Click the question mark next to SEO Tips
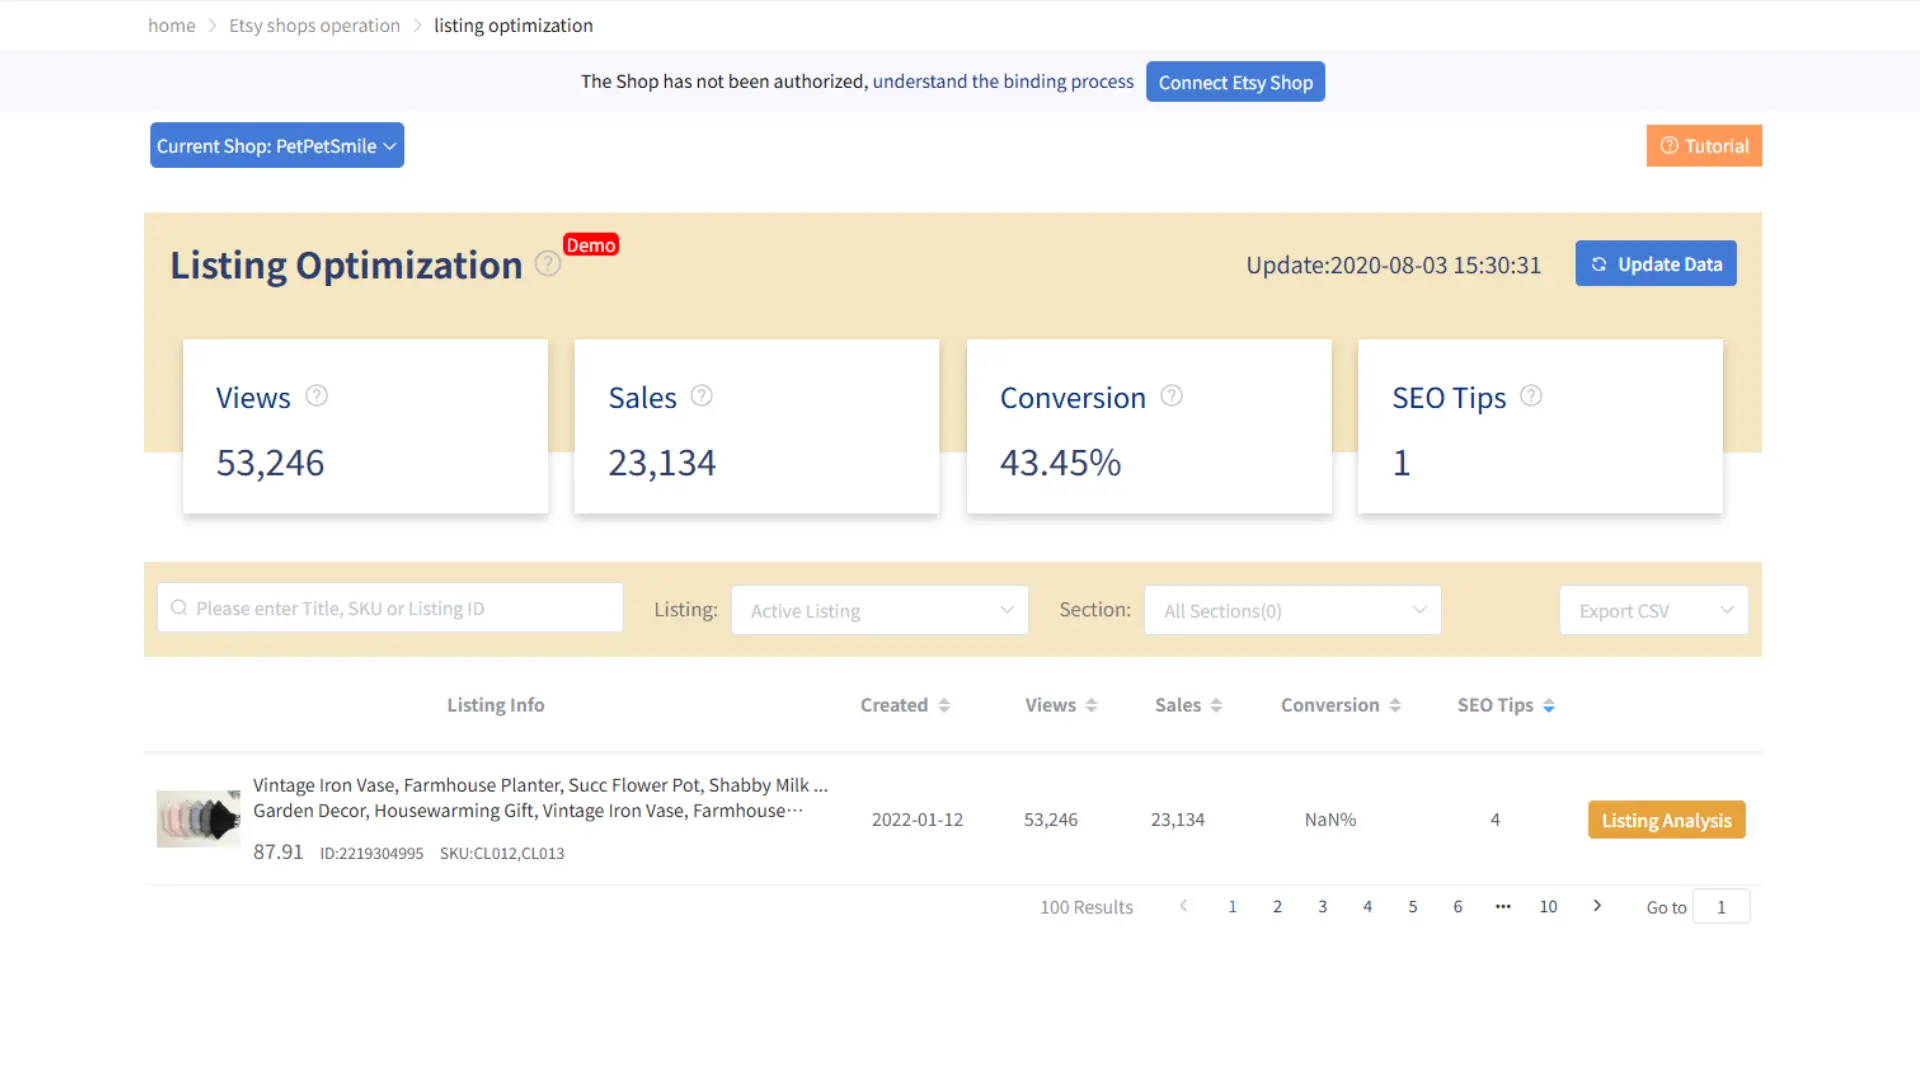The image size is (1920, 1080). (1530, 396)
